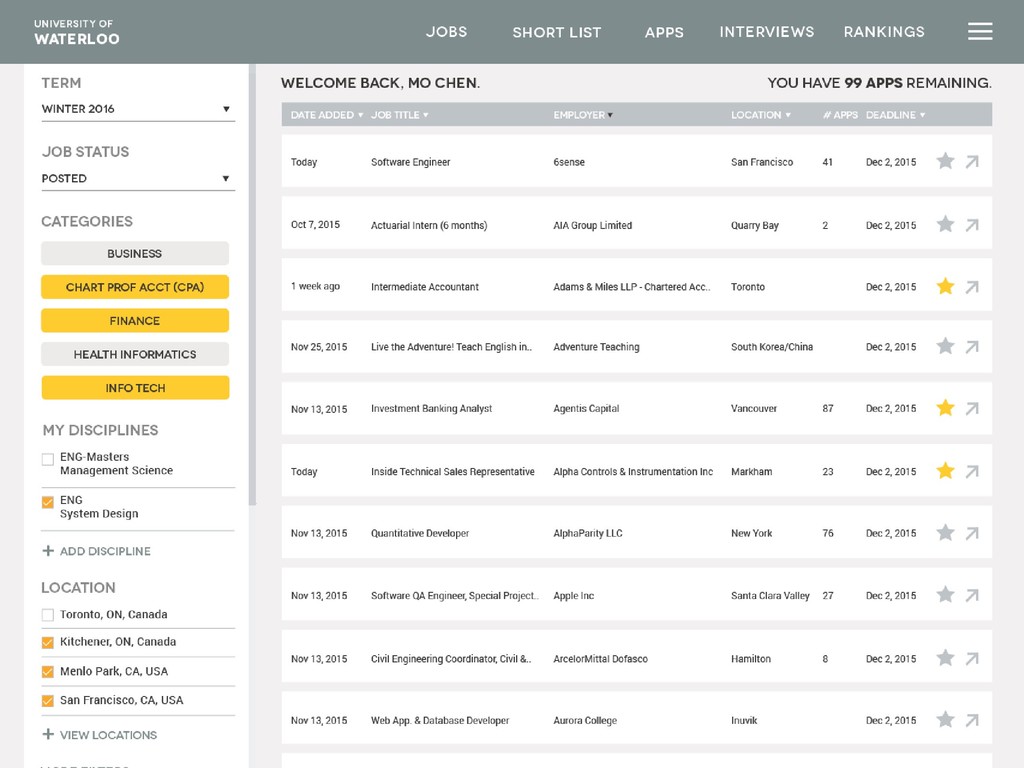Star the ArcelorMittal Dofasco job
Image resolution: width=1024 pixels, height=768 pixels.
tap(945, 658)
